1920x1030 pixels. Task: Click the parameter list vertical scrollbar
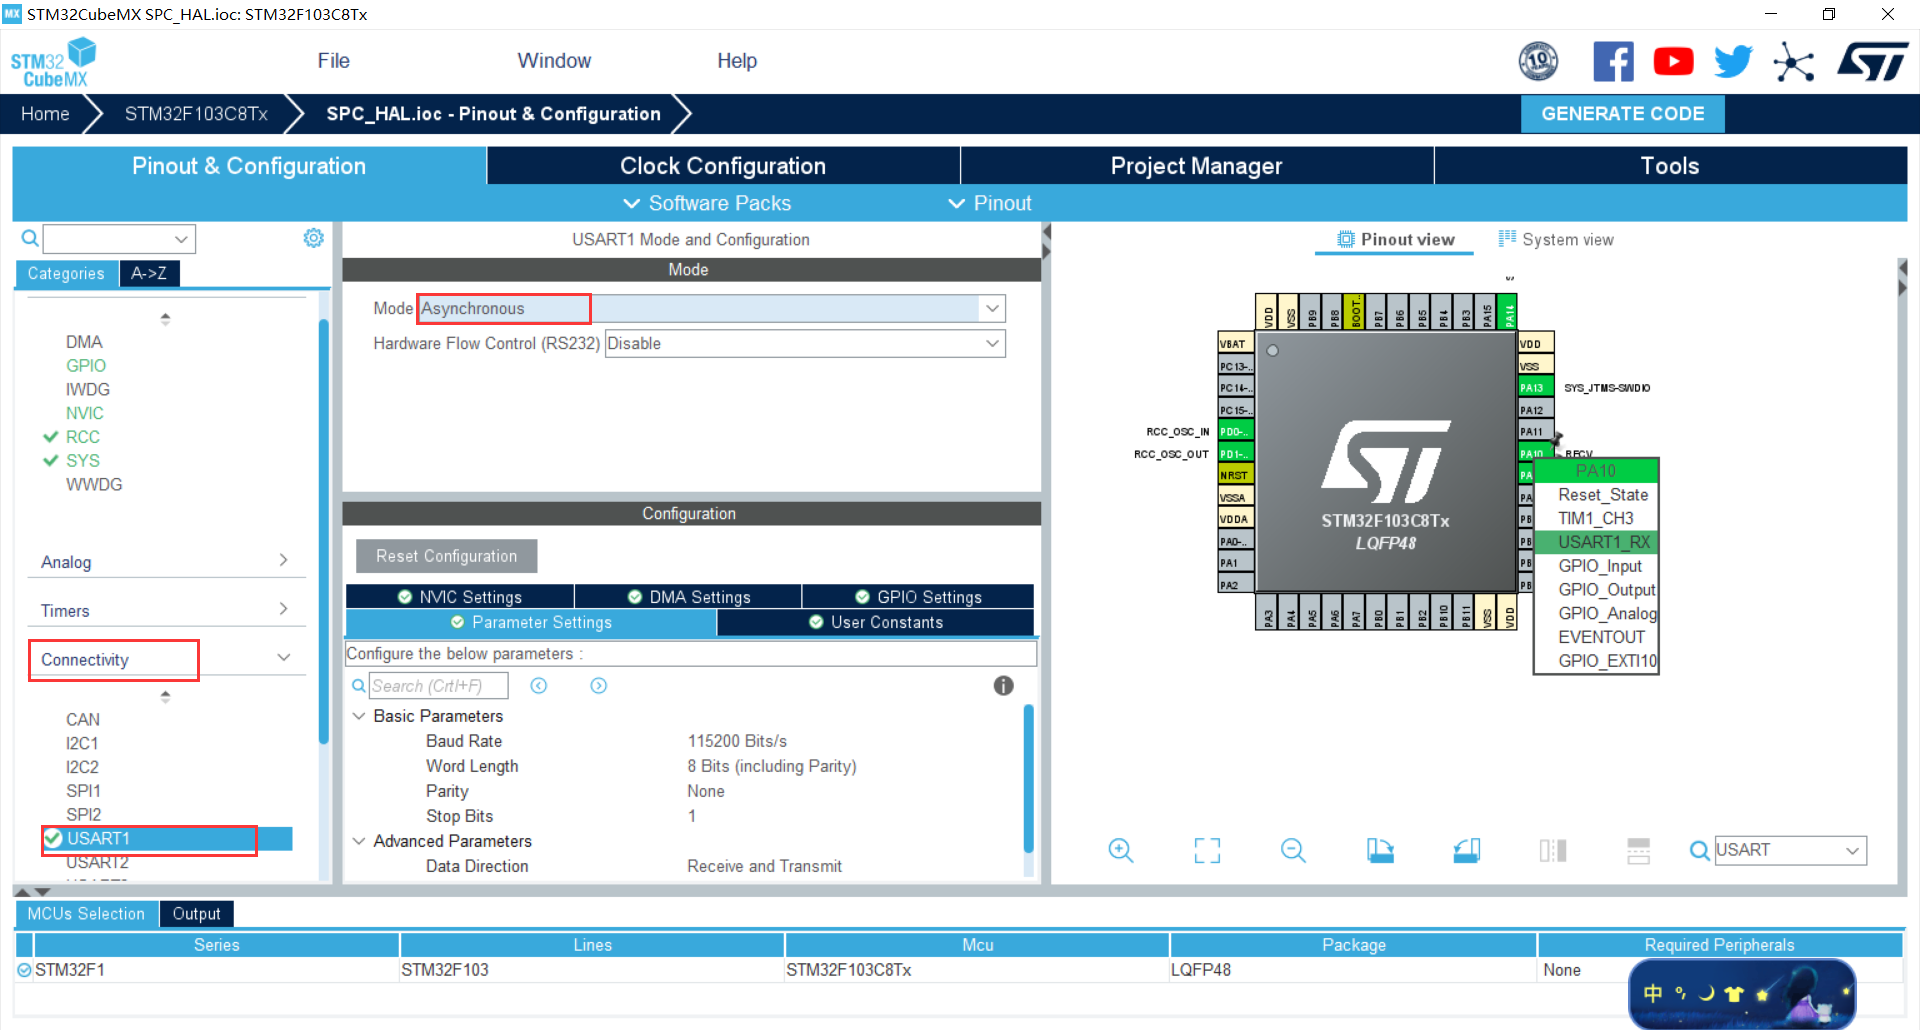(x=1028, y=777)
